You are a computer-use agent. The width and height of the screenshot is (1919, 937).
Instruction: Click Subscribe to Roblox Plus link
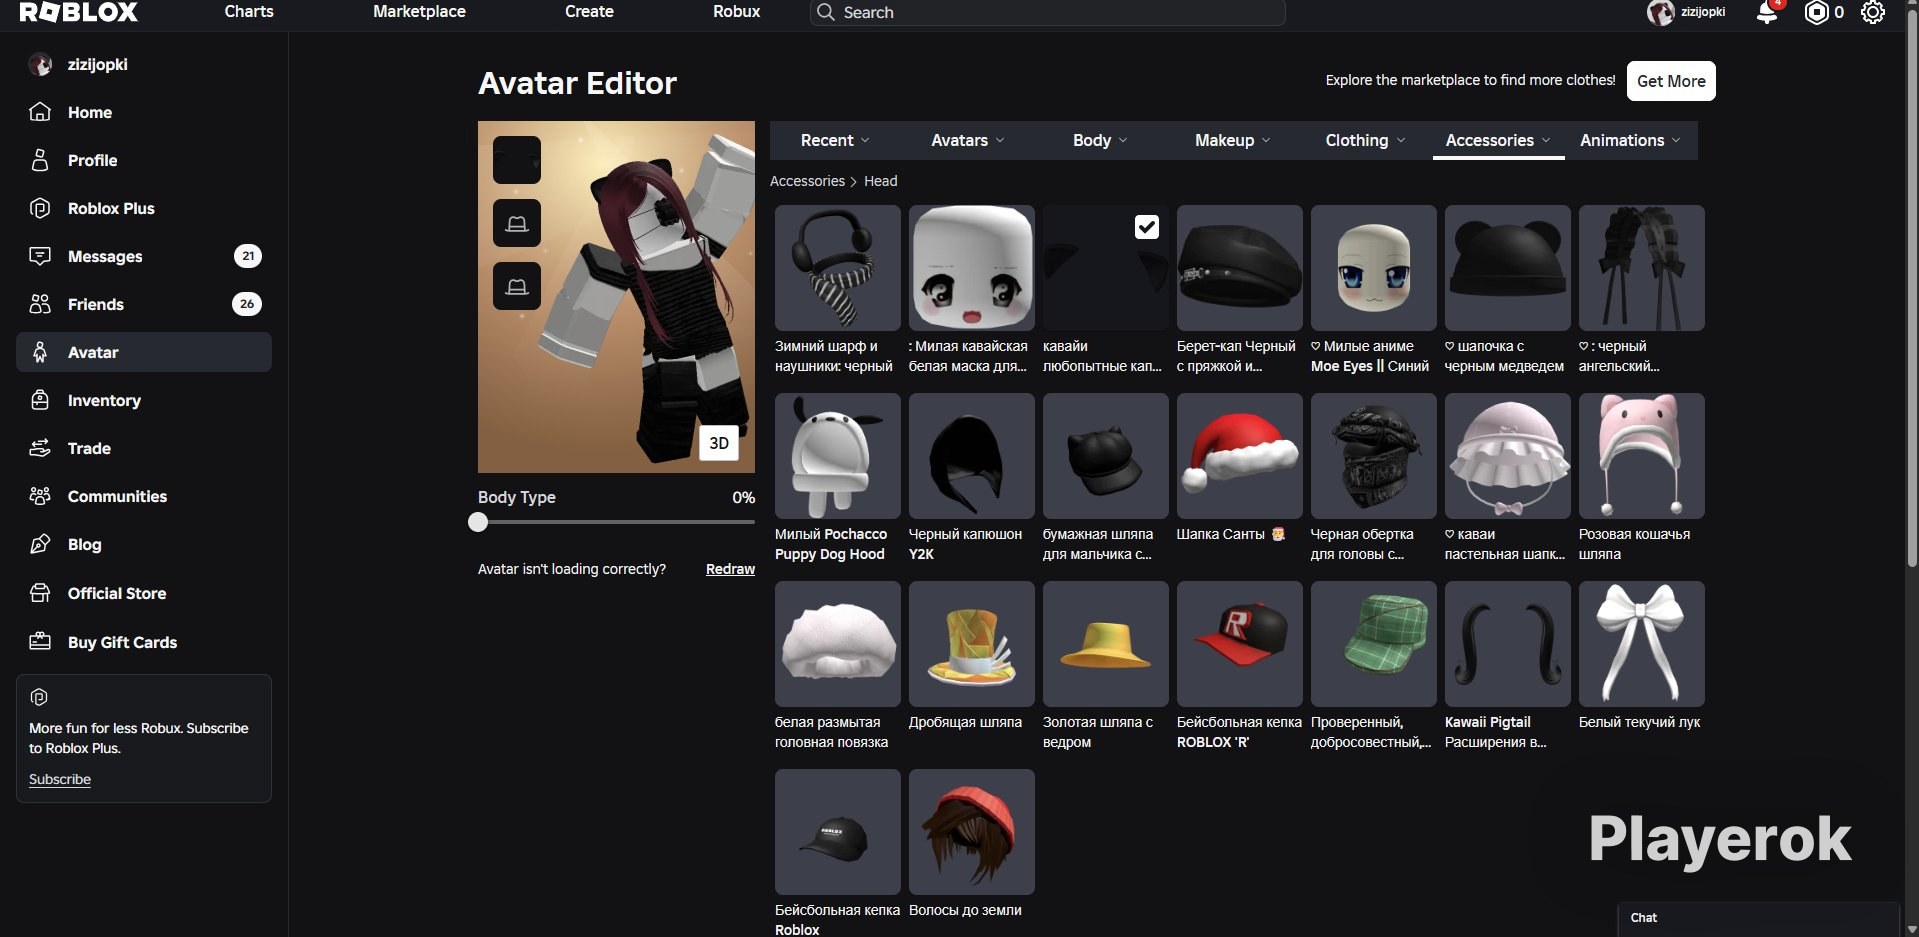(x=60, y=779)
